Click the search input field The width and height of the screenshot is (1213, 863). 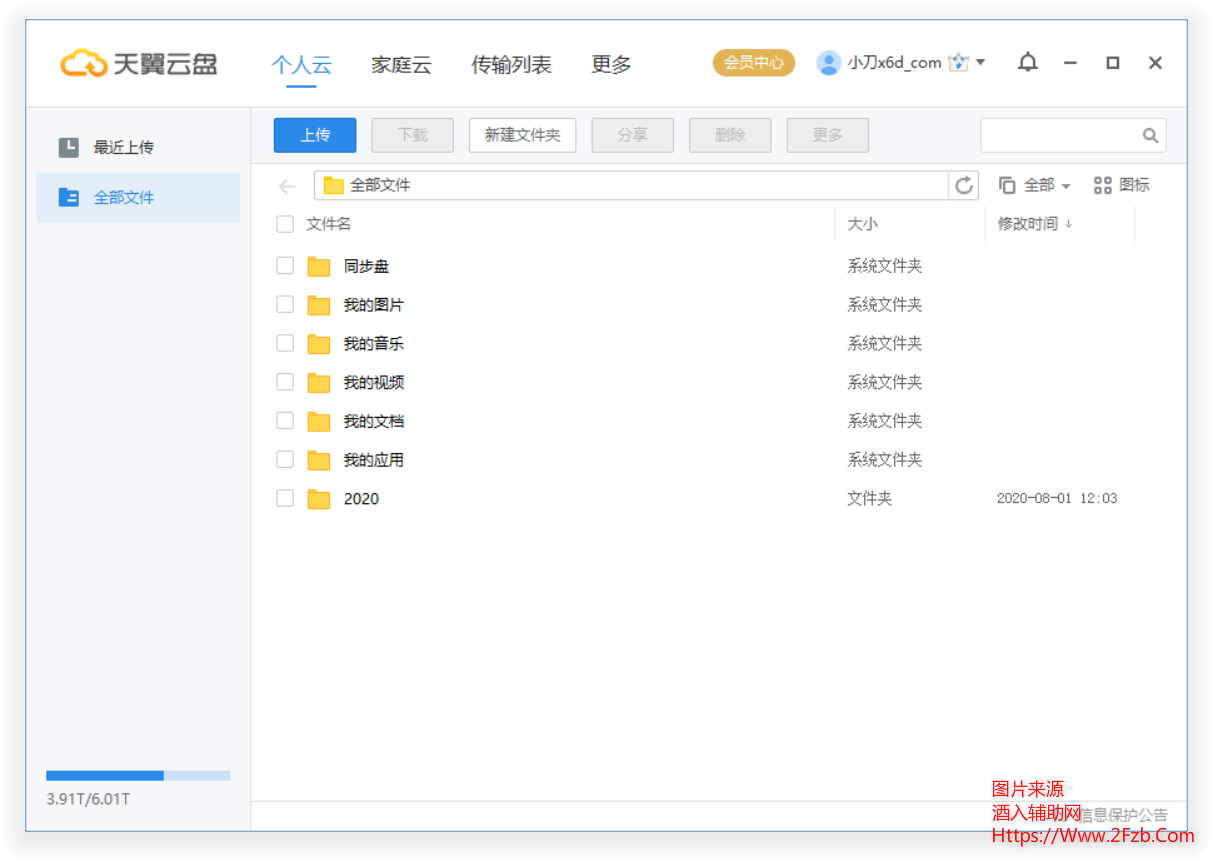(x=1060, y=136)
